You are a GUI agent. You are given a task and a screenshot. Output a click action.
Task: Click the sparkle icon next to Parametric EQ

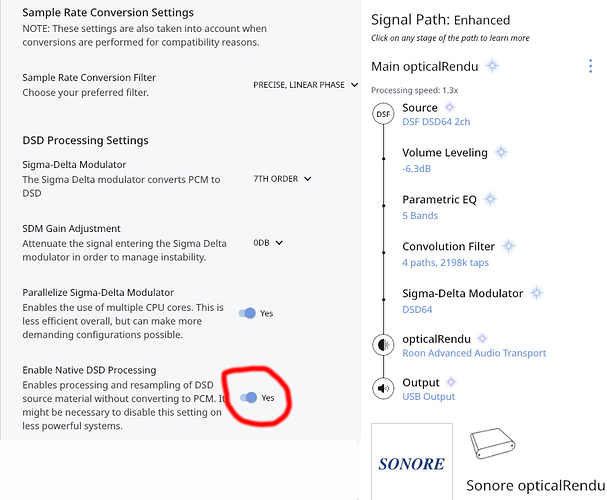coord(490,199)
